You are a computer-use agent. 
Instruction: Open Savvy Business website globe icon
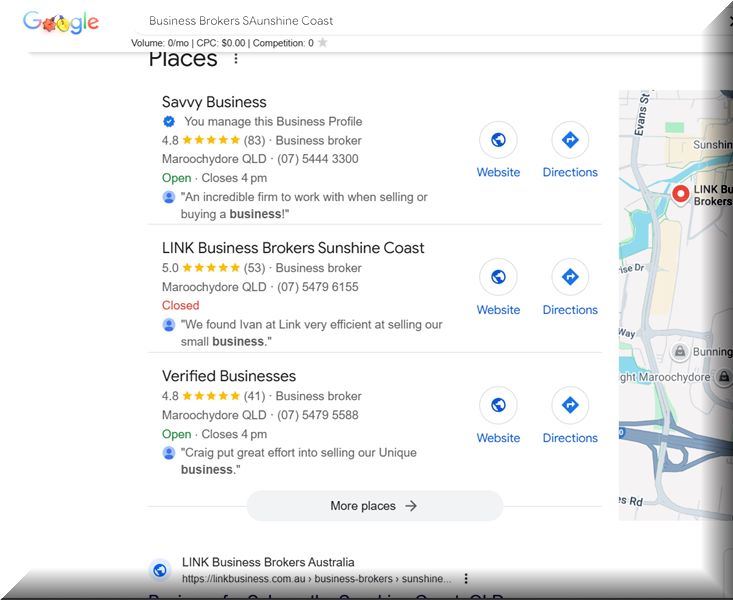click(x=498, y=140)
